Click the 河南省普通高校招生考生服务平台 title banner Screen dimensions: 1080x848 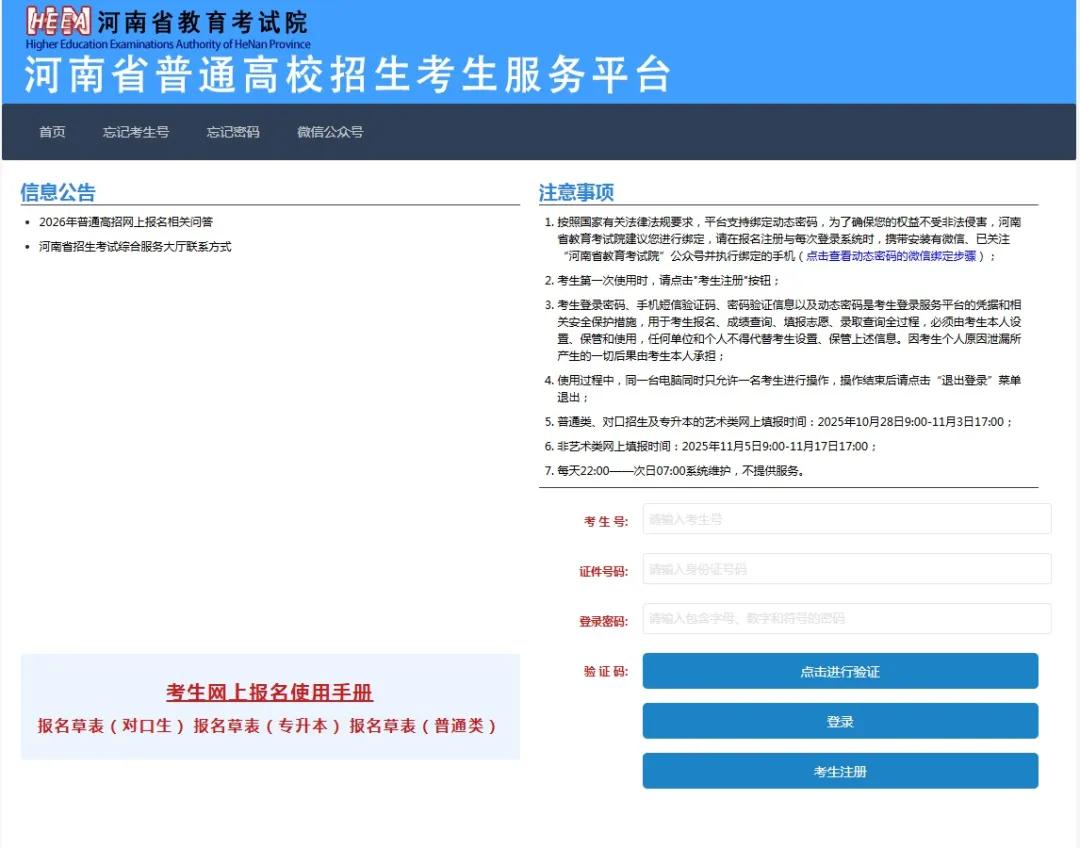pyautogui.click(x=346, y=76)
